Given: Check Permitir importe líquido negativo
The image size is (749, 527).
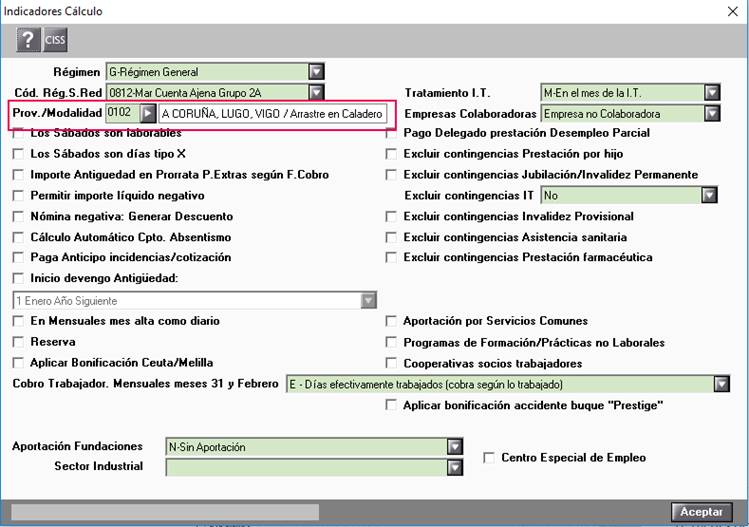Looking at the screenshot, I should click(18, 195).
